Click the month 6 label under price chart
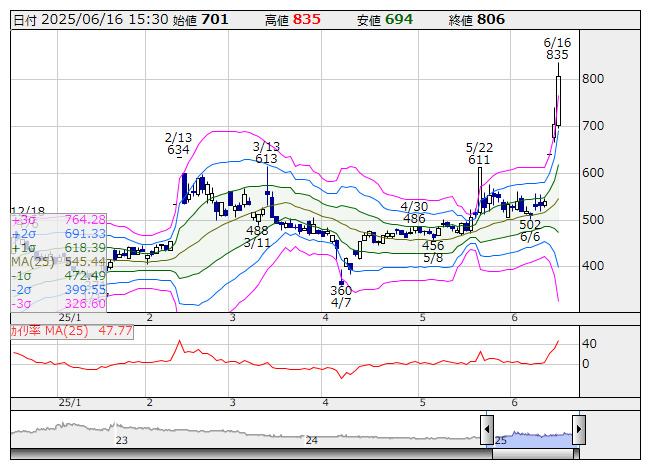The width and height of the screenshot is (653, 470). pyautogui.click(x=514, y=318)
